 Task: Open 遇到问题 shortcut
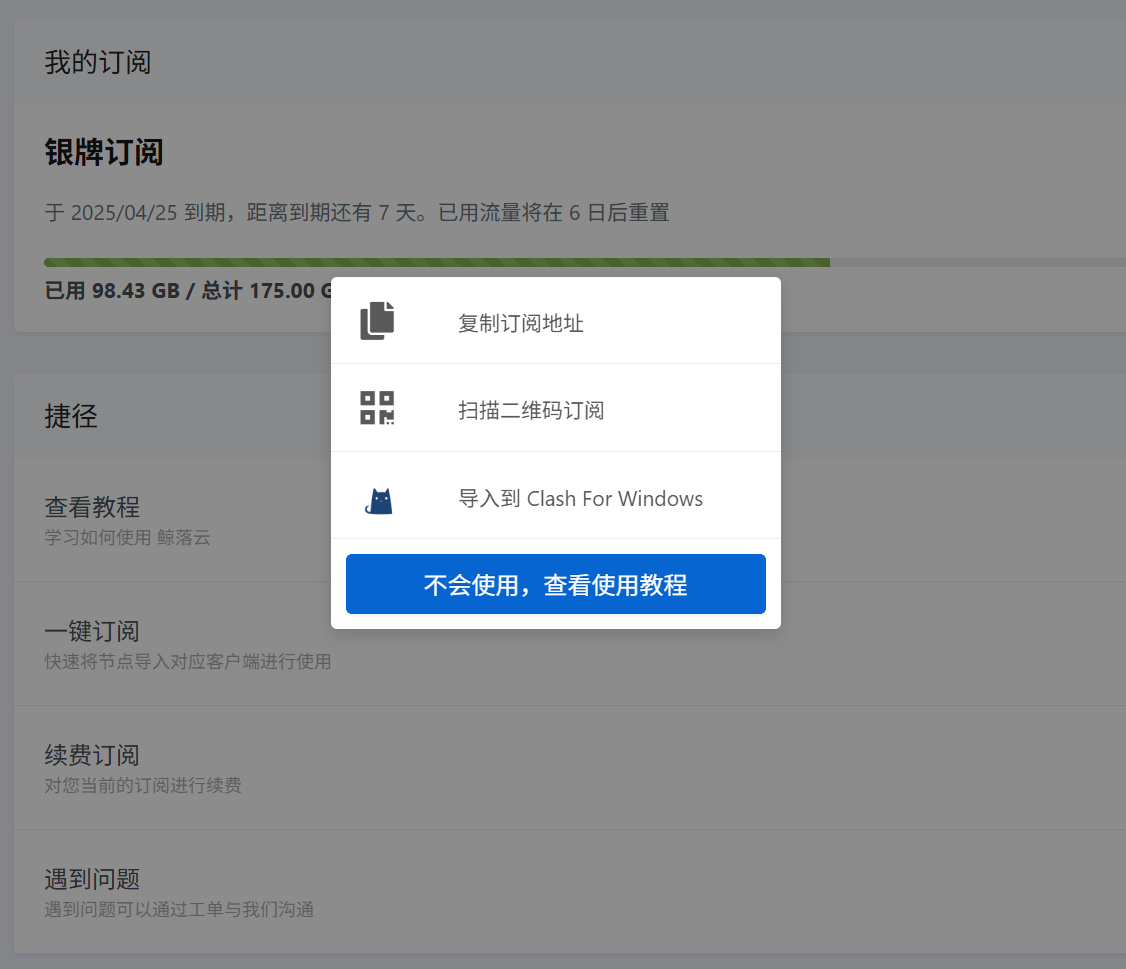pos(92,879)
